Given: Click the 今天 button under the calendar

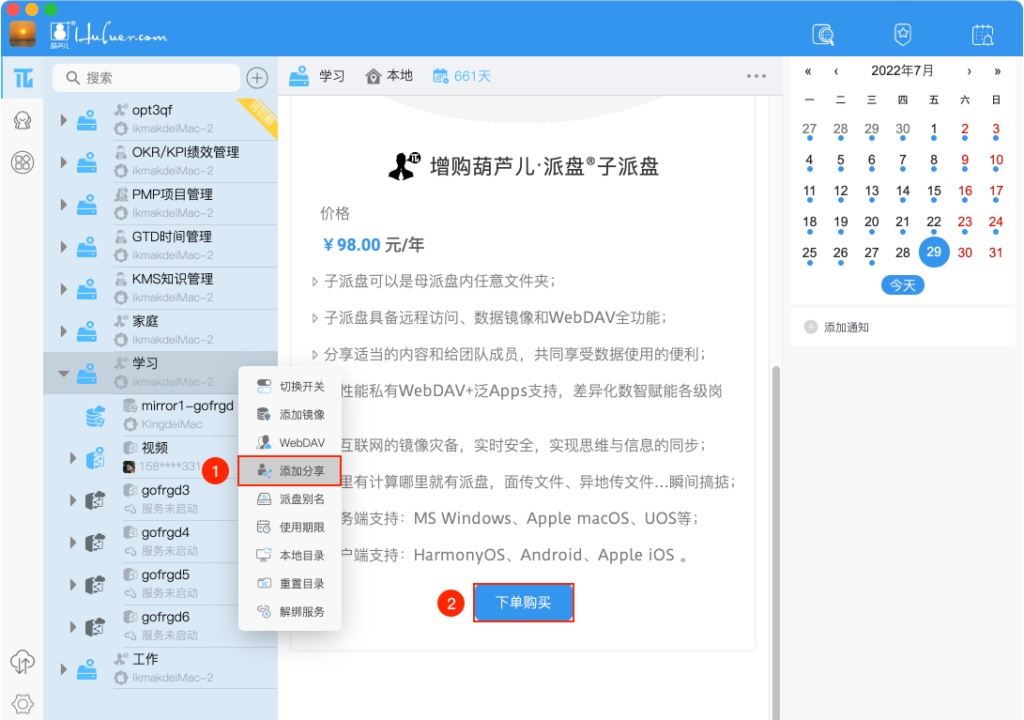Looking at the screenshot, I should [x=903, y=286].
